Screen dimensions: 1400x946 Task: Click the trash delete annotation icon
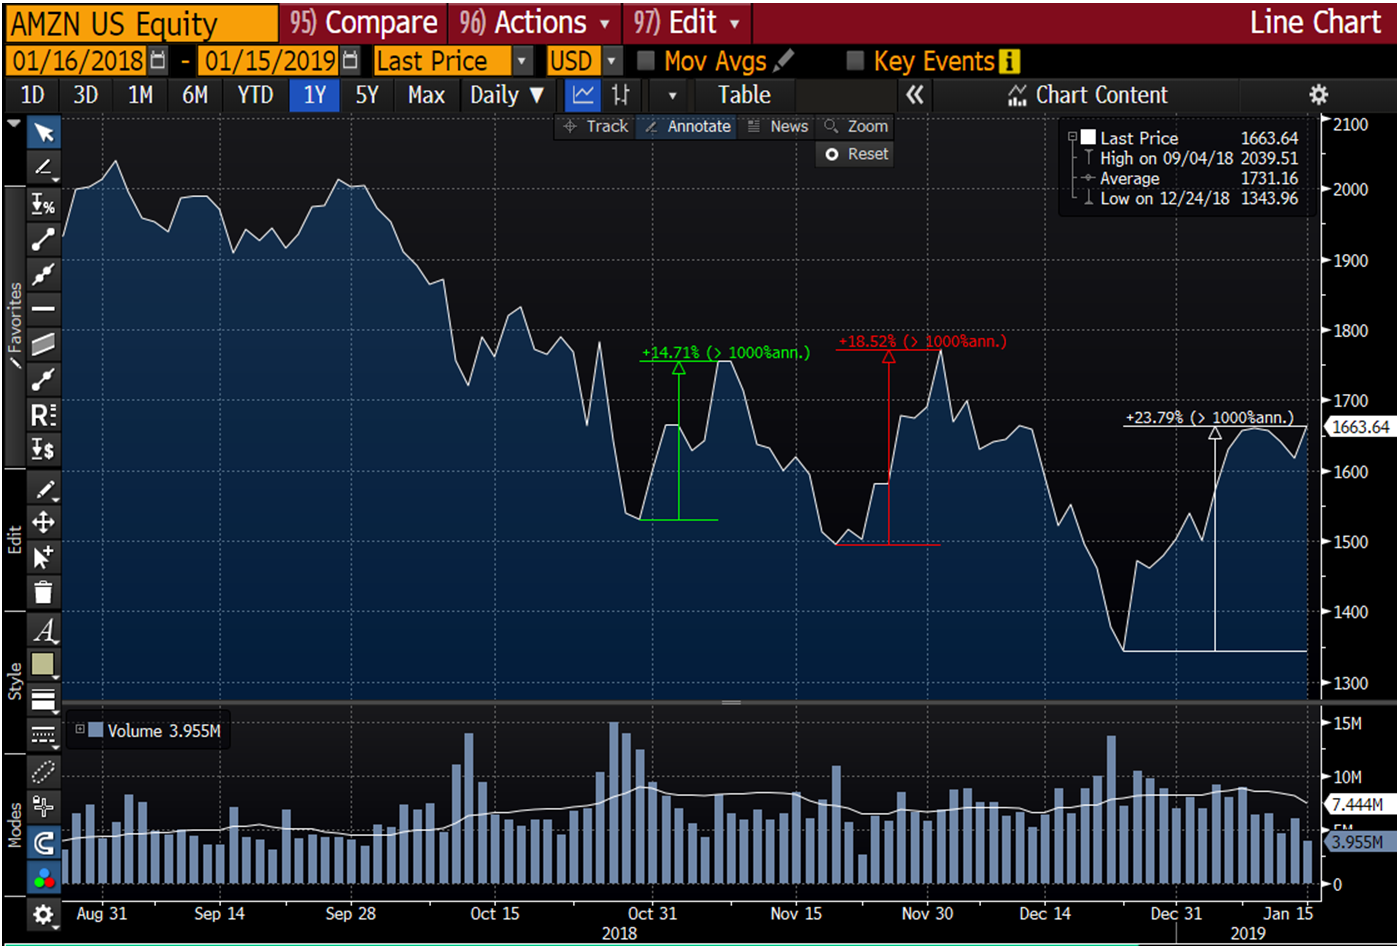[x=44, y=592]
